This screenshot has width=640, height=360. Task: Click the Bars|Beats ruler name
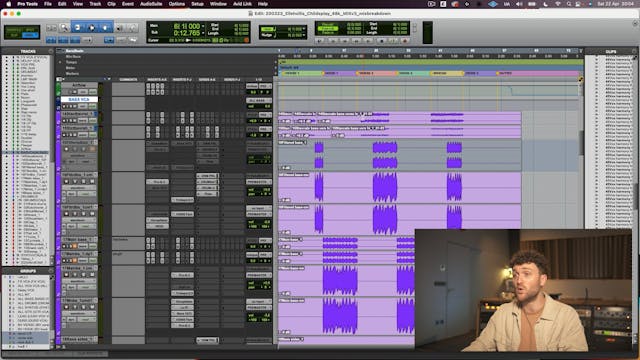click(x=75, y=51)
